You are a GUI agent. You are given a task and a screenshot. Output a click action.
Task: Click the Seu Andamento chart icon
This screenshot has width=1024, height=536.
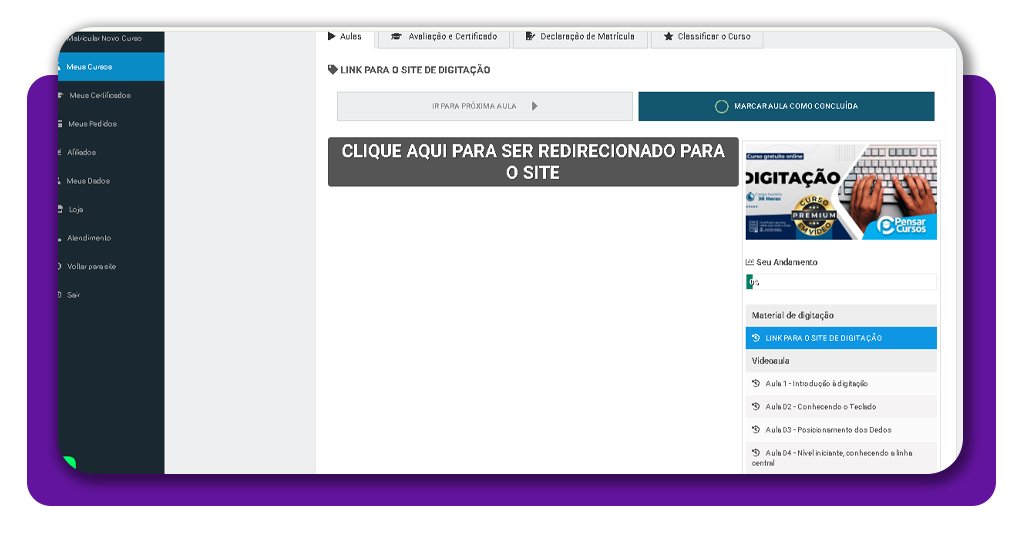[x=749, y=262]
